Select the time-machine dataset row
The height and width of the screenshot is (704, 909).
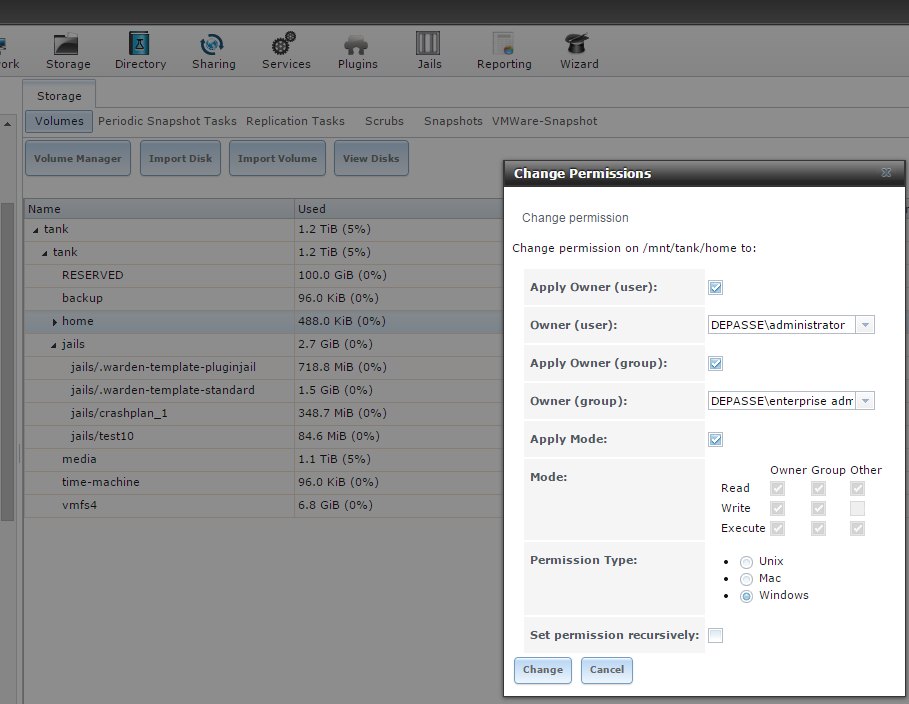point(264,482)
